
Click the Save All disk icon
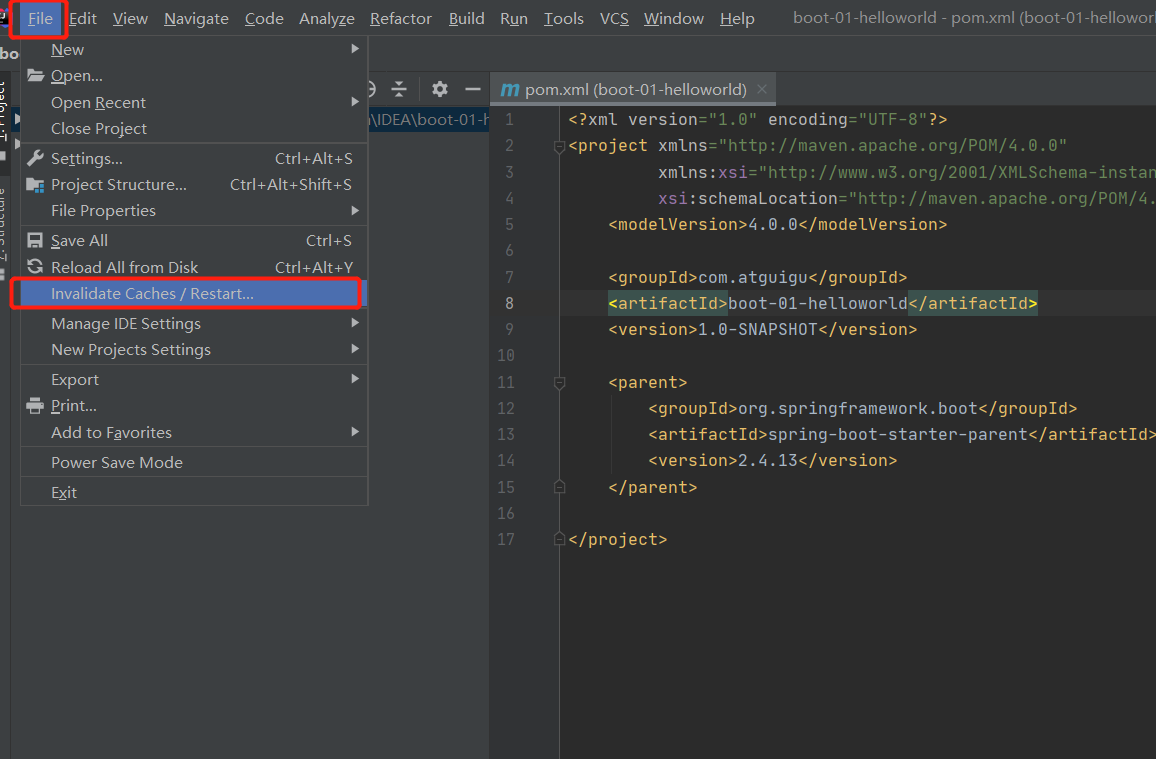point(35,240)
